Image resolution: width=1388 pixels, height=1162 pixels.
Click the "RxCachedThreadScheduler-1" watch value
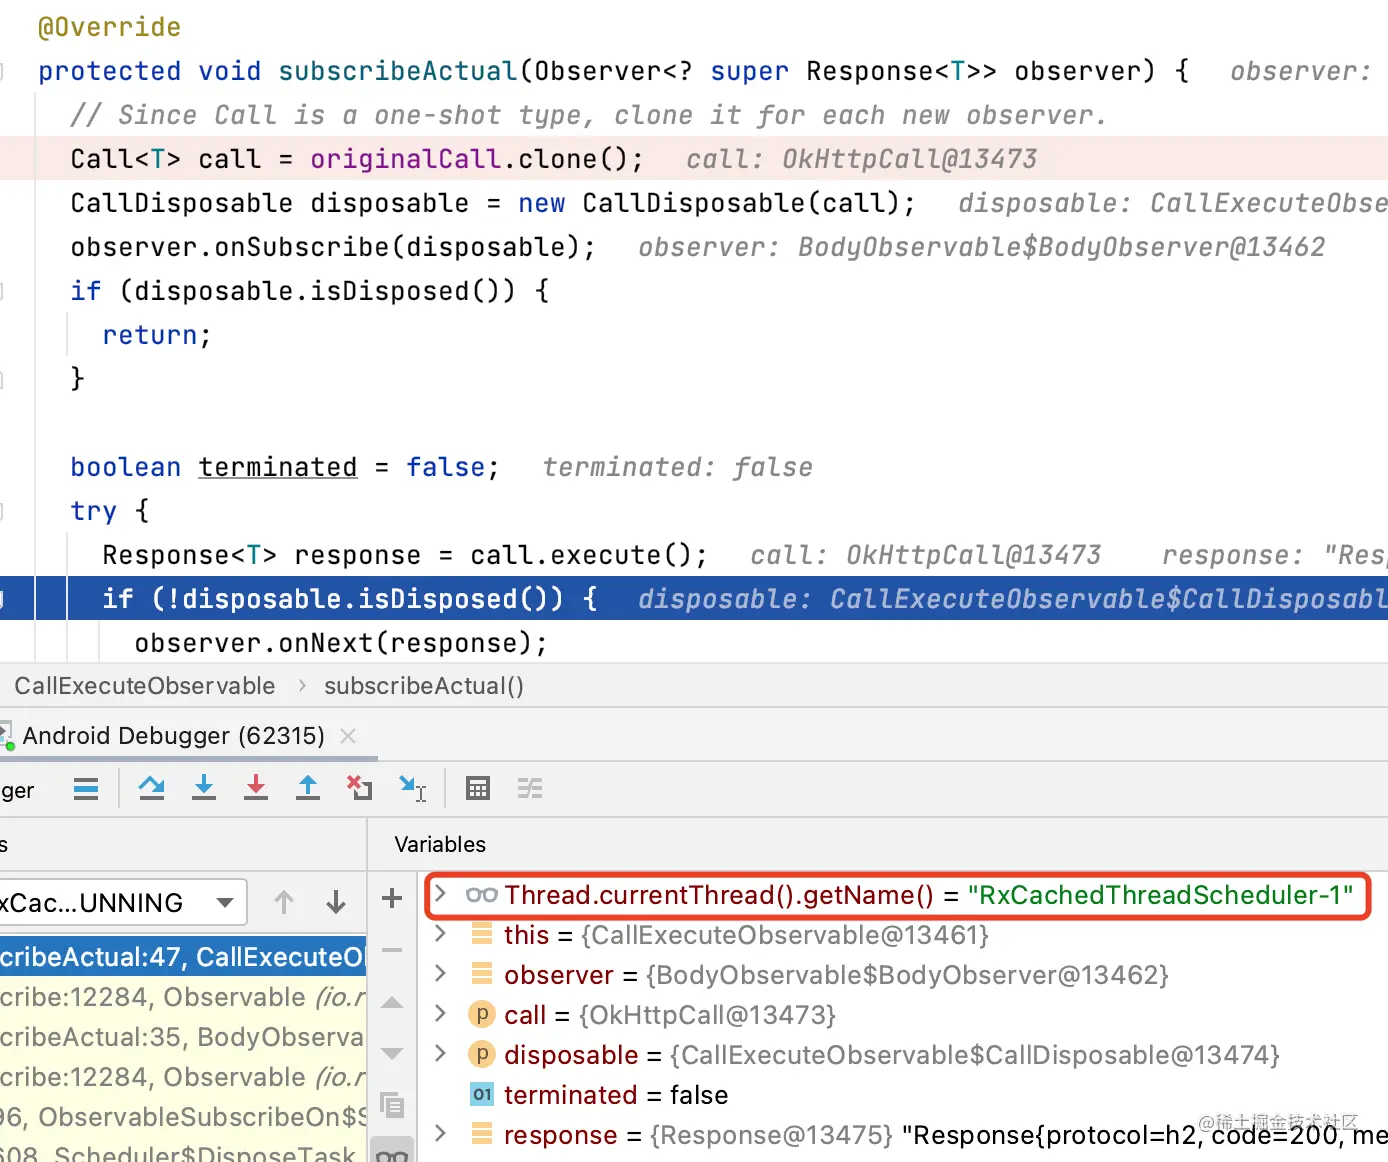coord(1160,895)
